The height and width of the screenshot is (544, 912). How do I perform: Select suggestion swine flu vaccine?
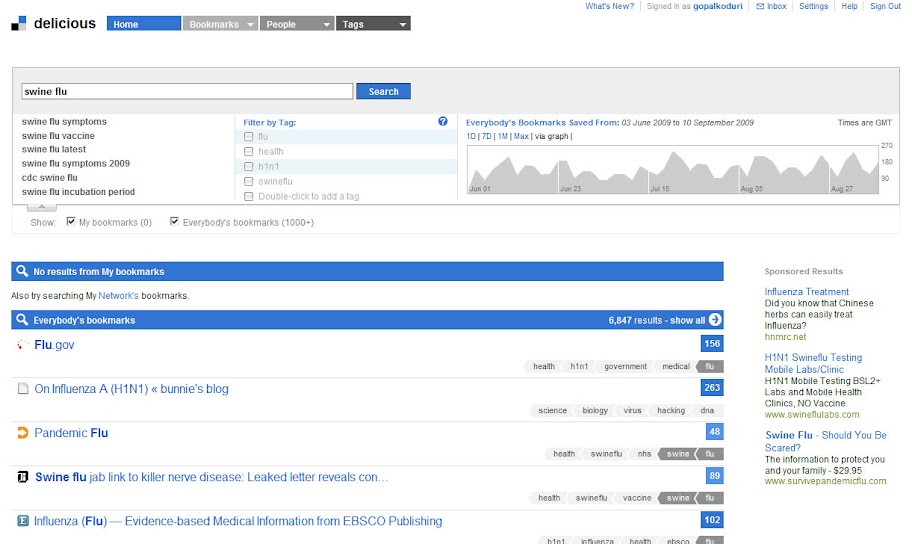pyautogui.click(x=58, y=136)
